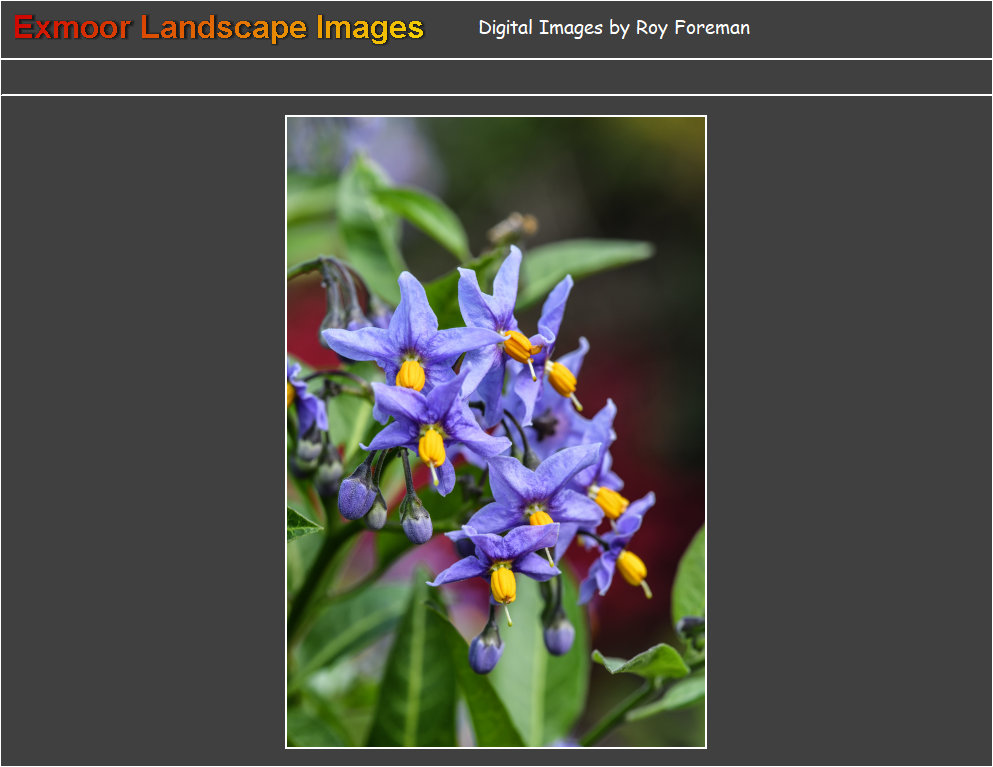Click the purple flower photograph

[496, 431]
